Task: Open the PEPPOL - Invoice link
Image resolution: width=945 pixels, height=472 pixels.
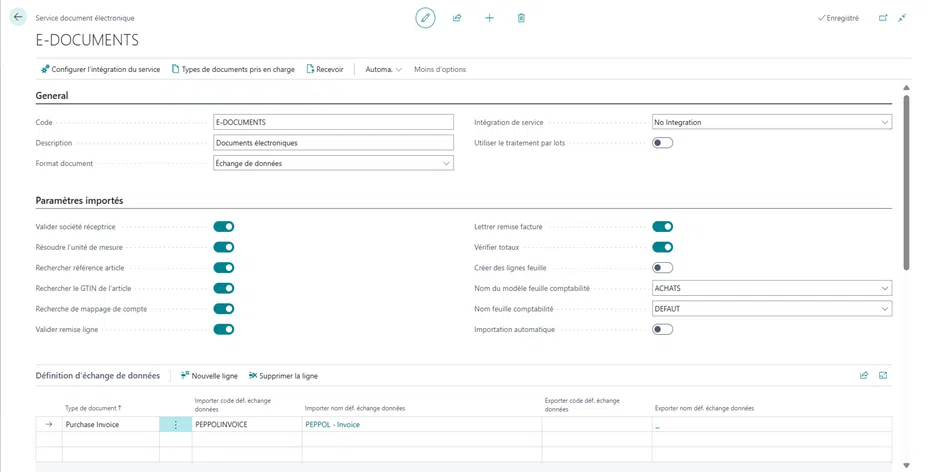Action: (333, 424)
